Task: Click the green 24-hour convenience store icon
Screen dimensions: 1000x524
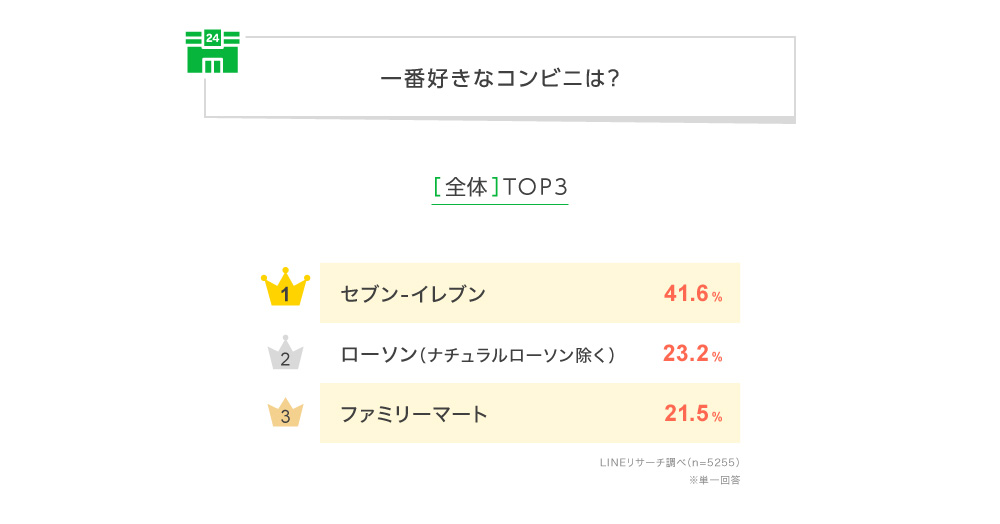Action: click(212, 52)
